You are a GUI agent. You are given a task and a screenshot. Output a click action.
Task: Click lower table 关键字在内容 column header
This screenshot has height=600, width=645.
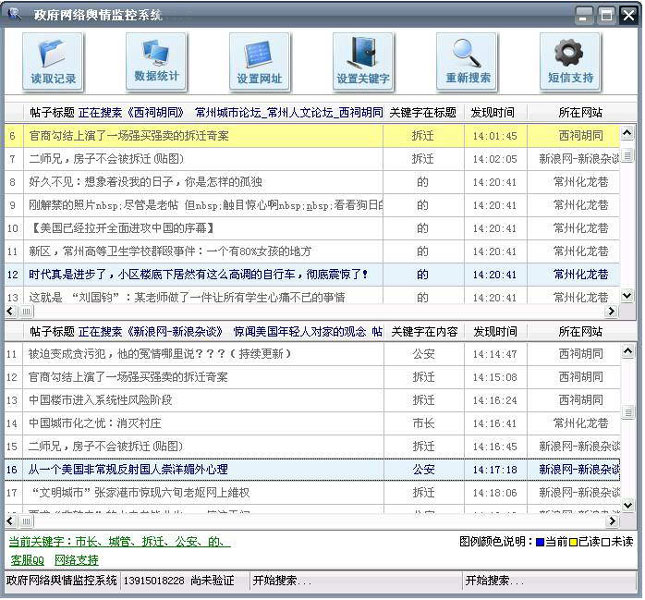[424, 331]
